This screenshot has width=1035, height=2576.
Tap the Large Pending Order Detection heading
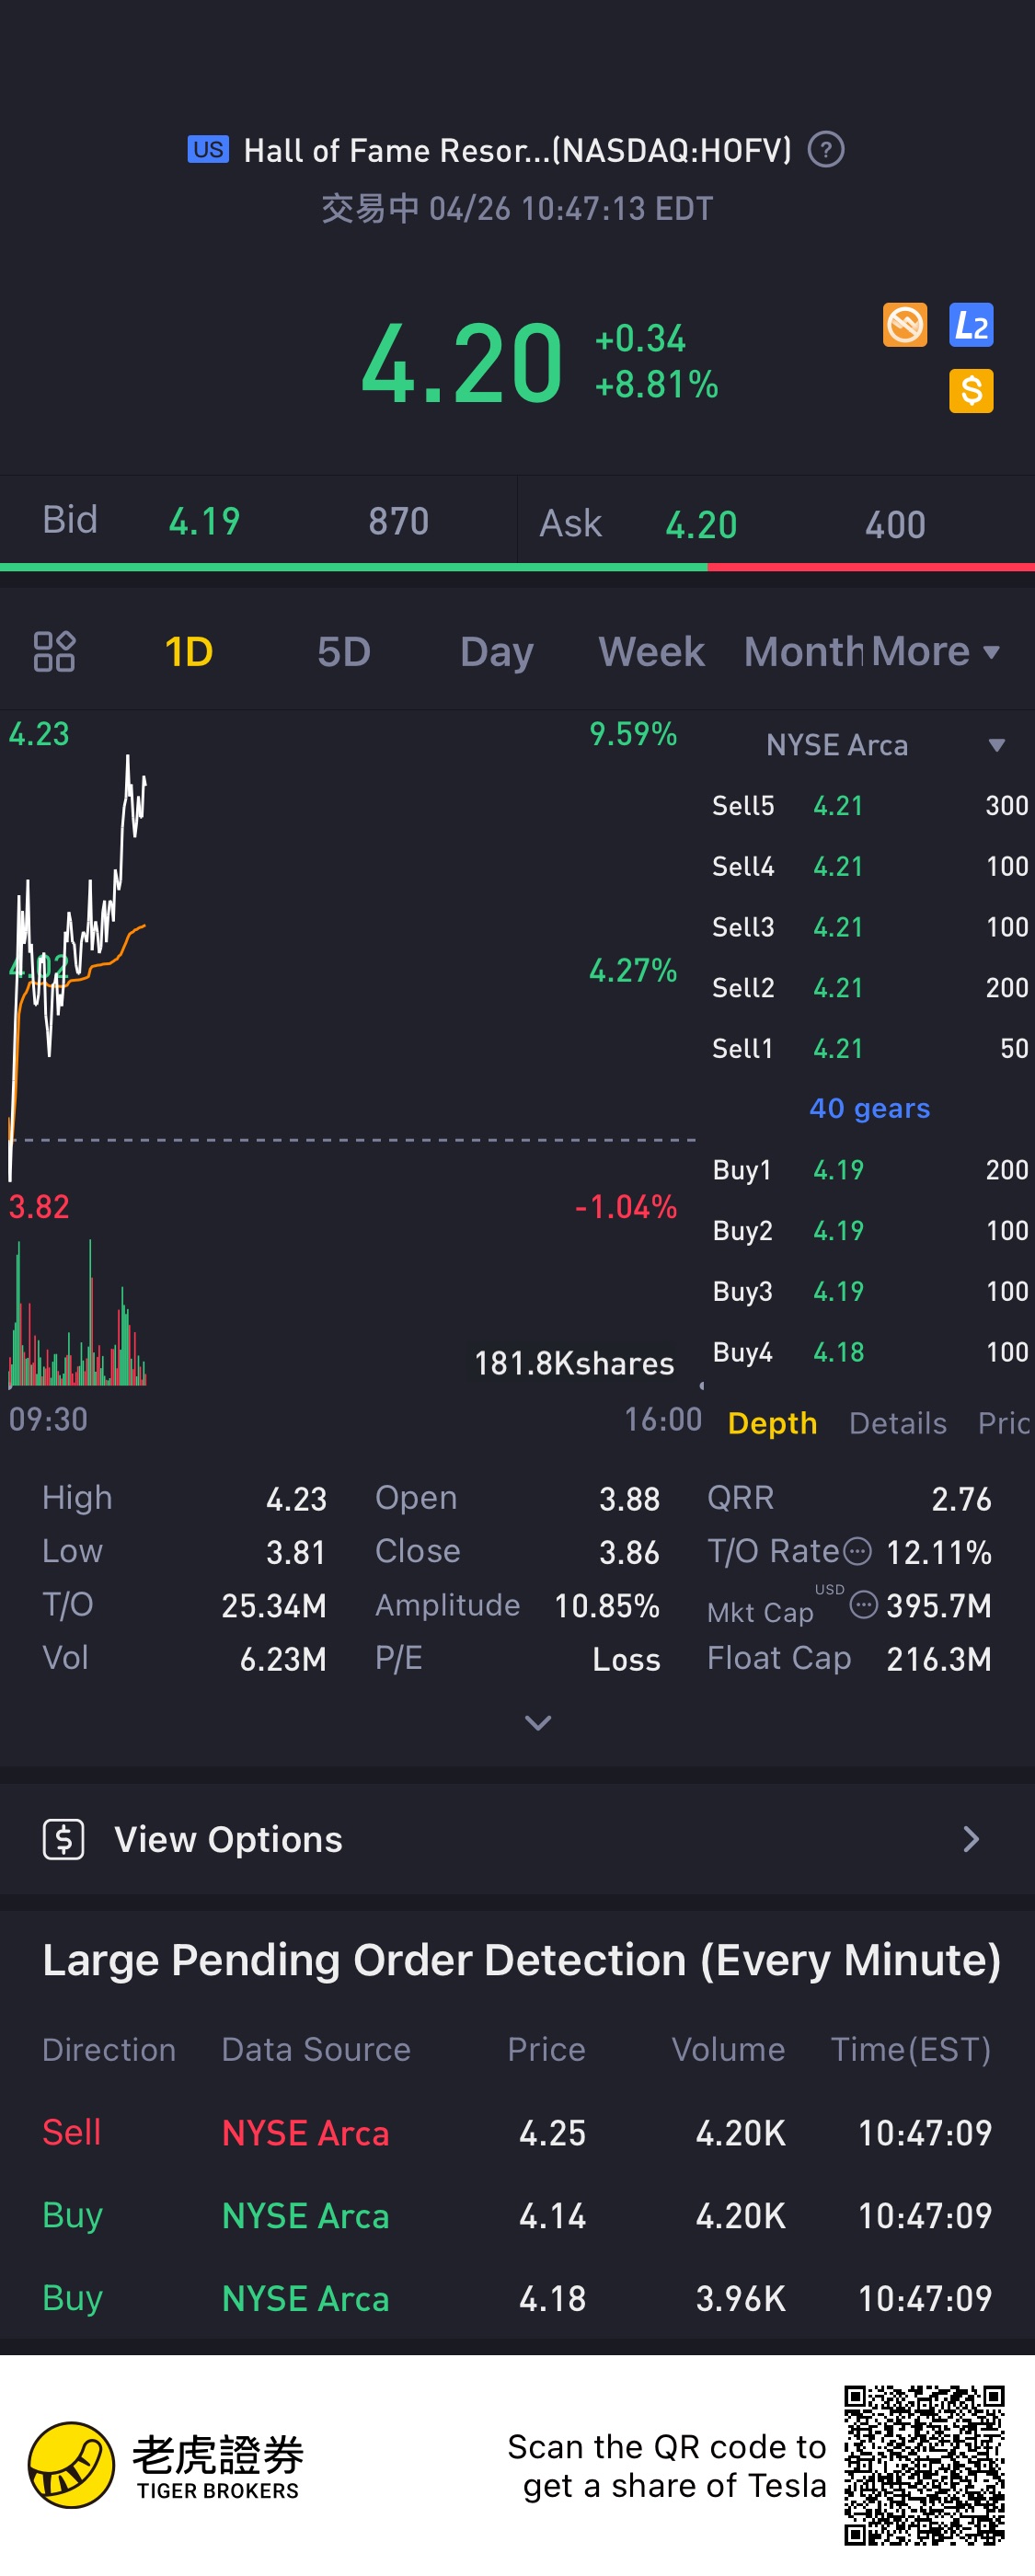pos(521,1960)
